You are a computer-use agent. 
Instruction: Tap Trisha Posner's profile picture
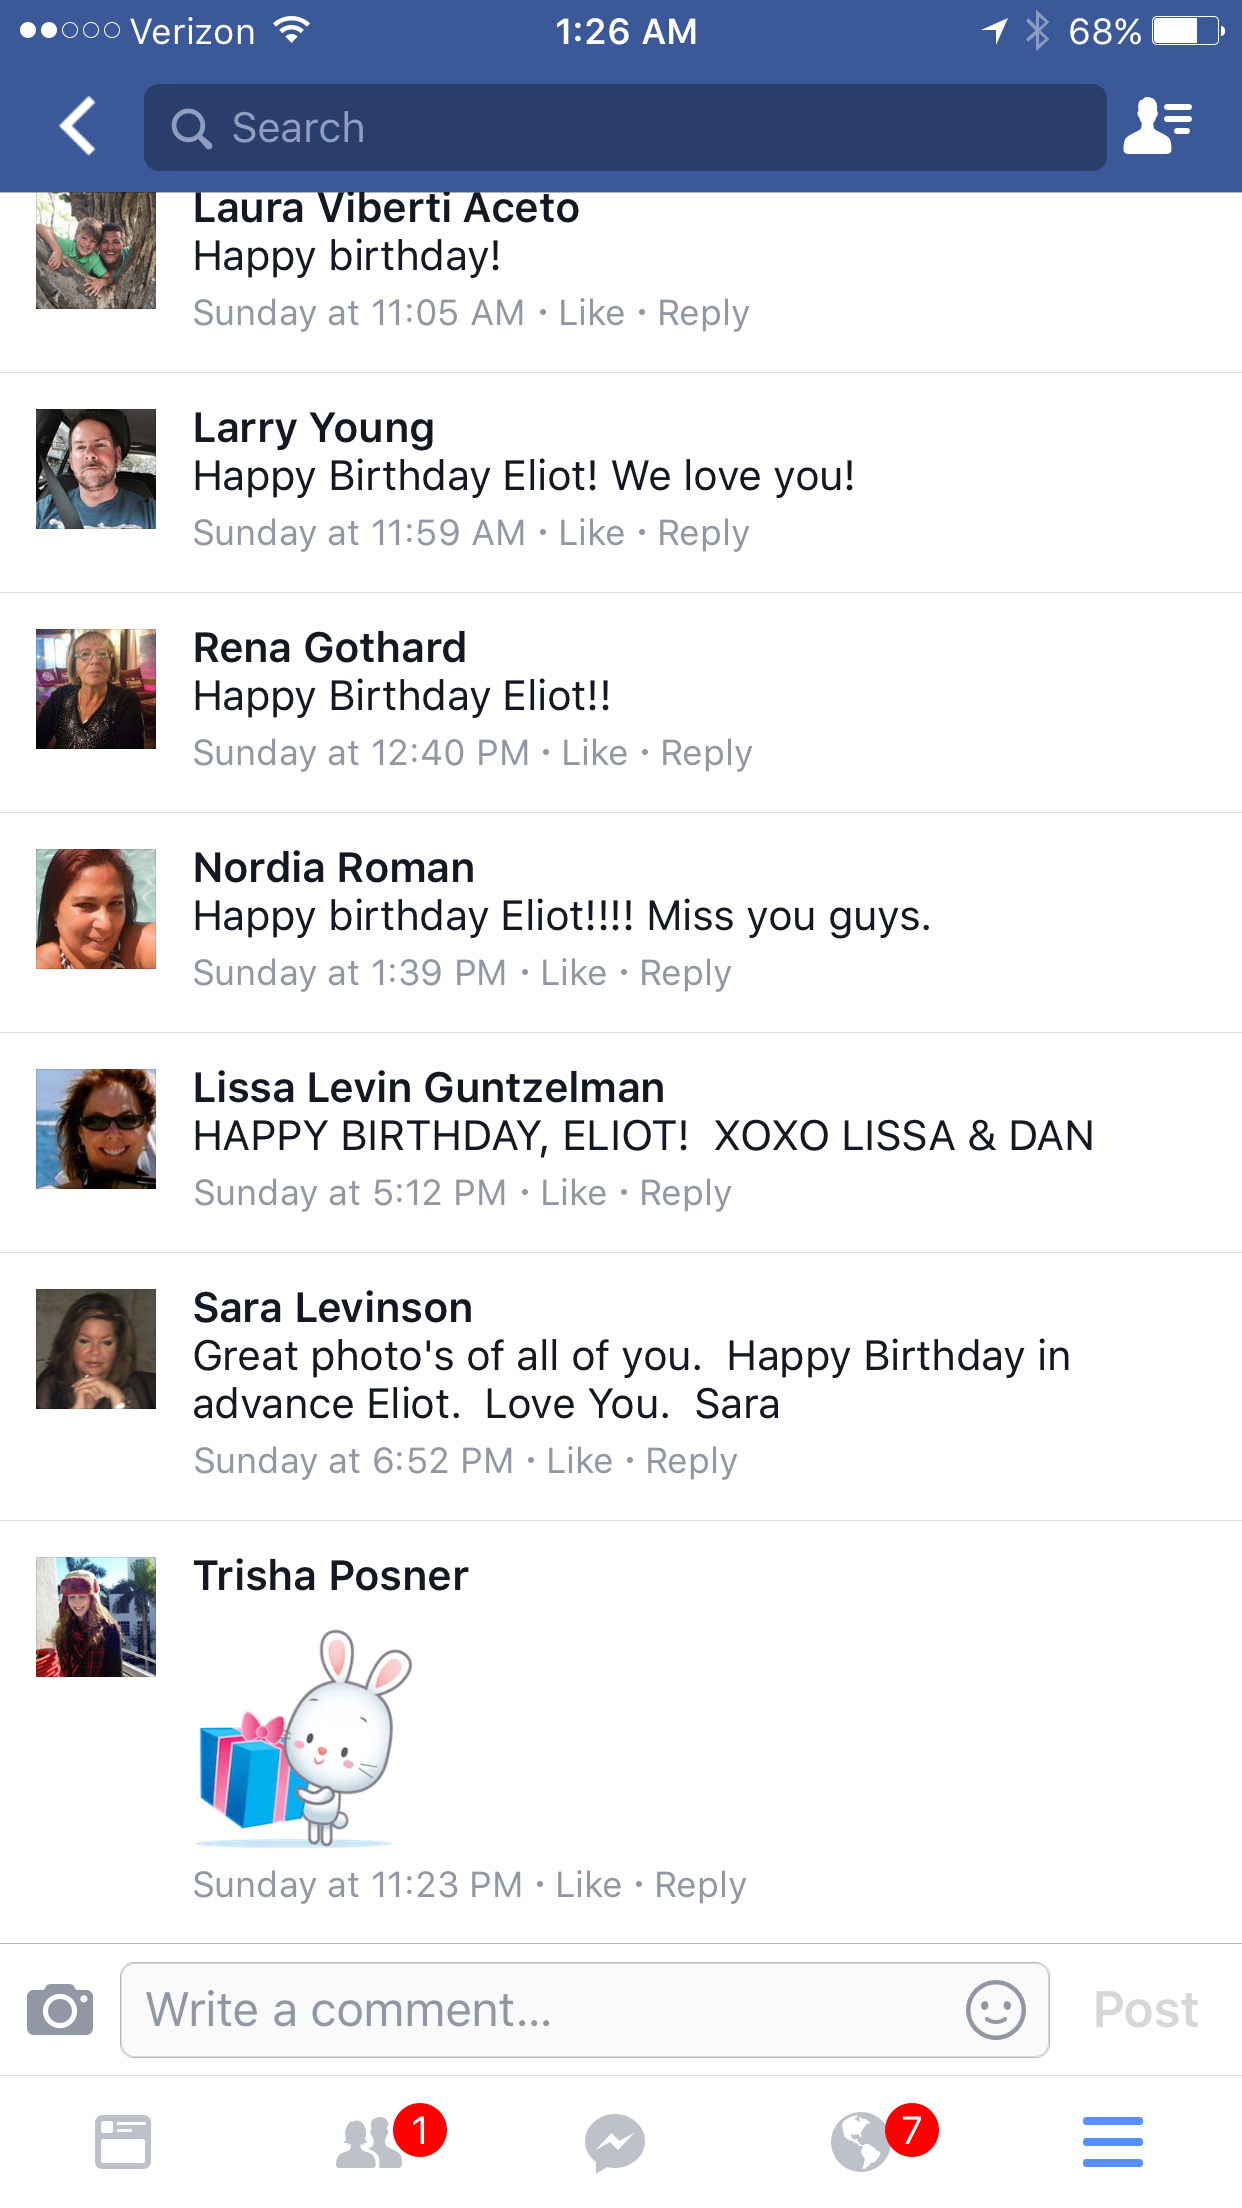point(96,1617)
